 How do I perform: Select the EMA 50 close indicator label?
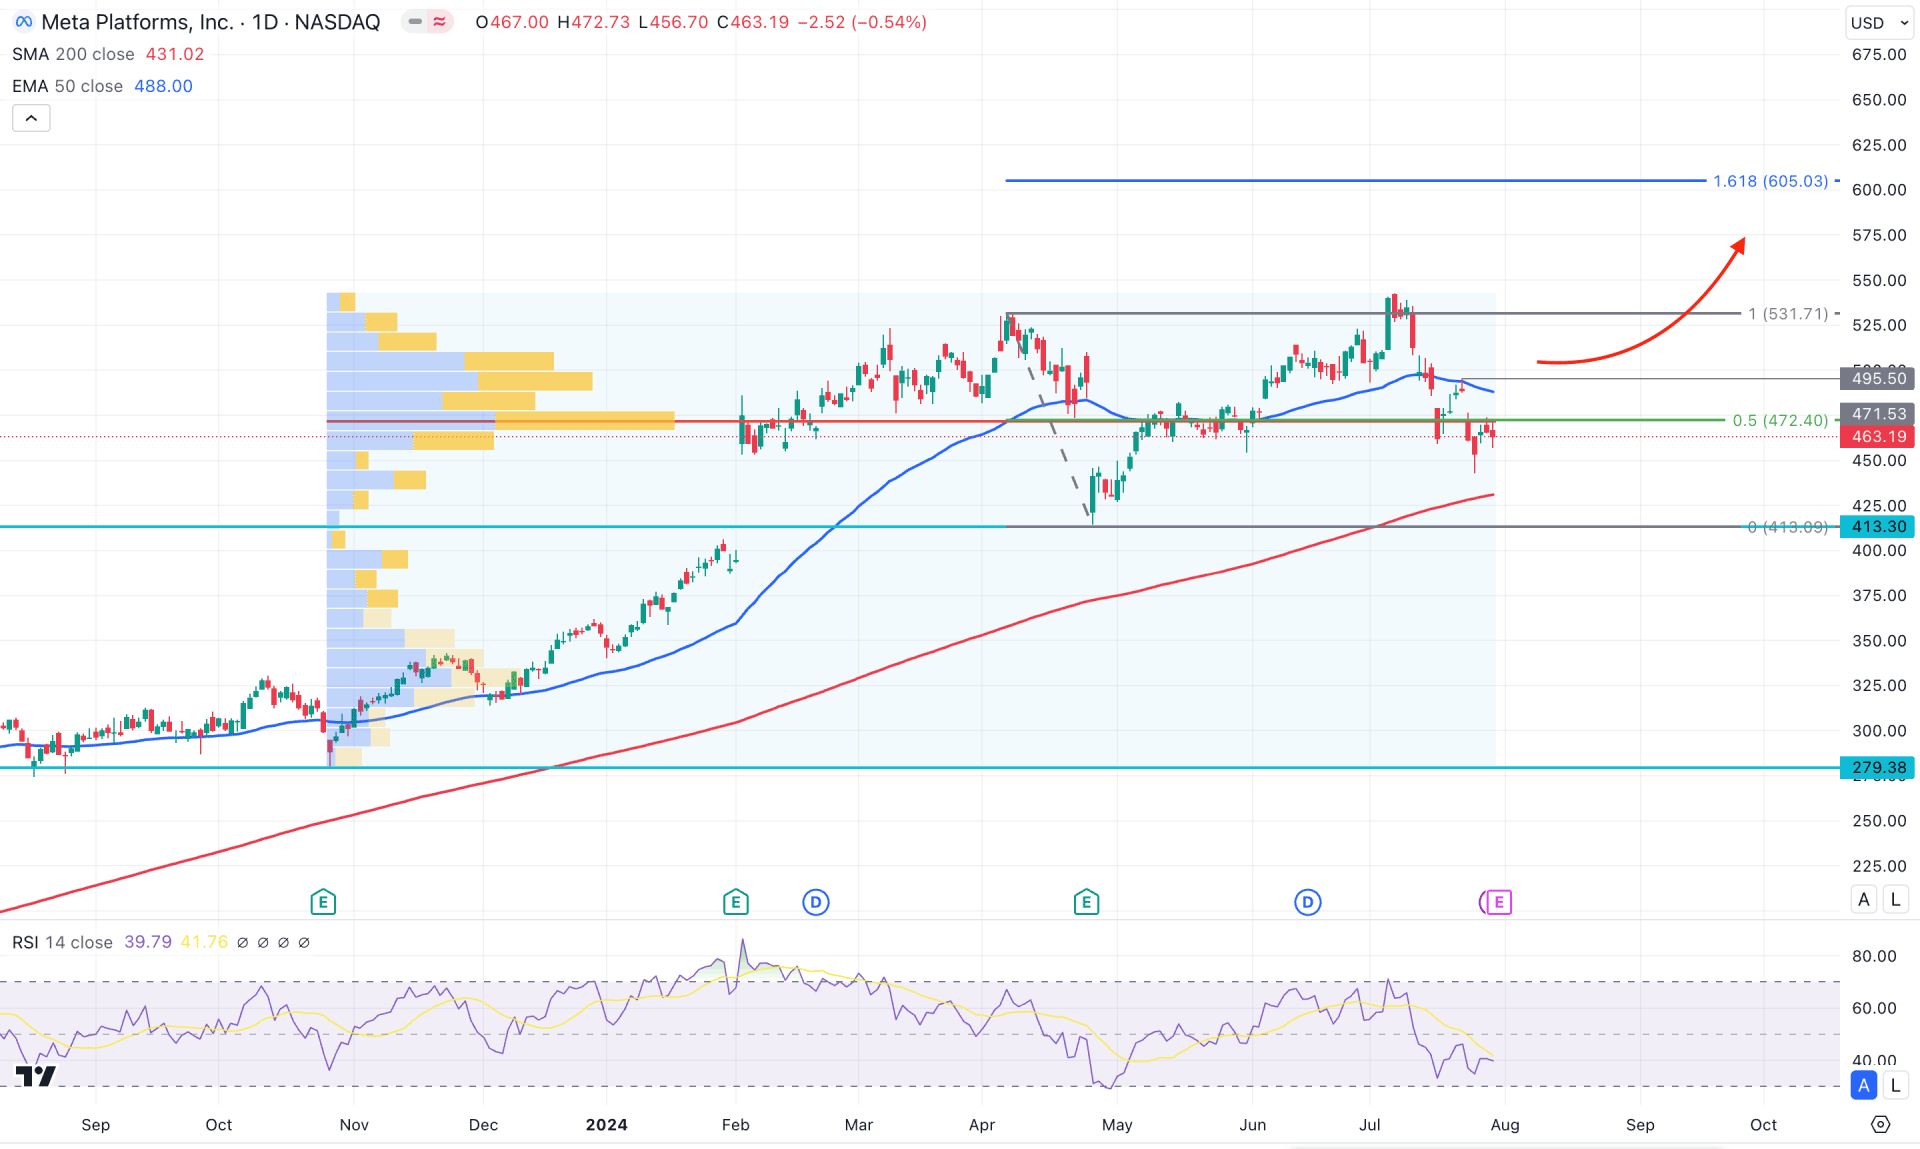(x=67, y=86)
